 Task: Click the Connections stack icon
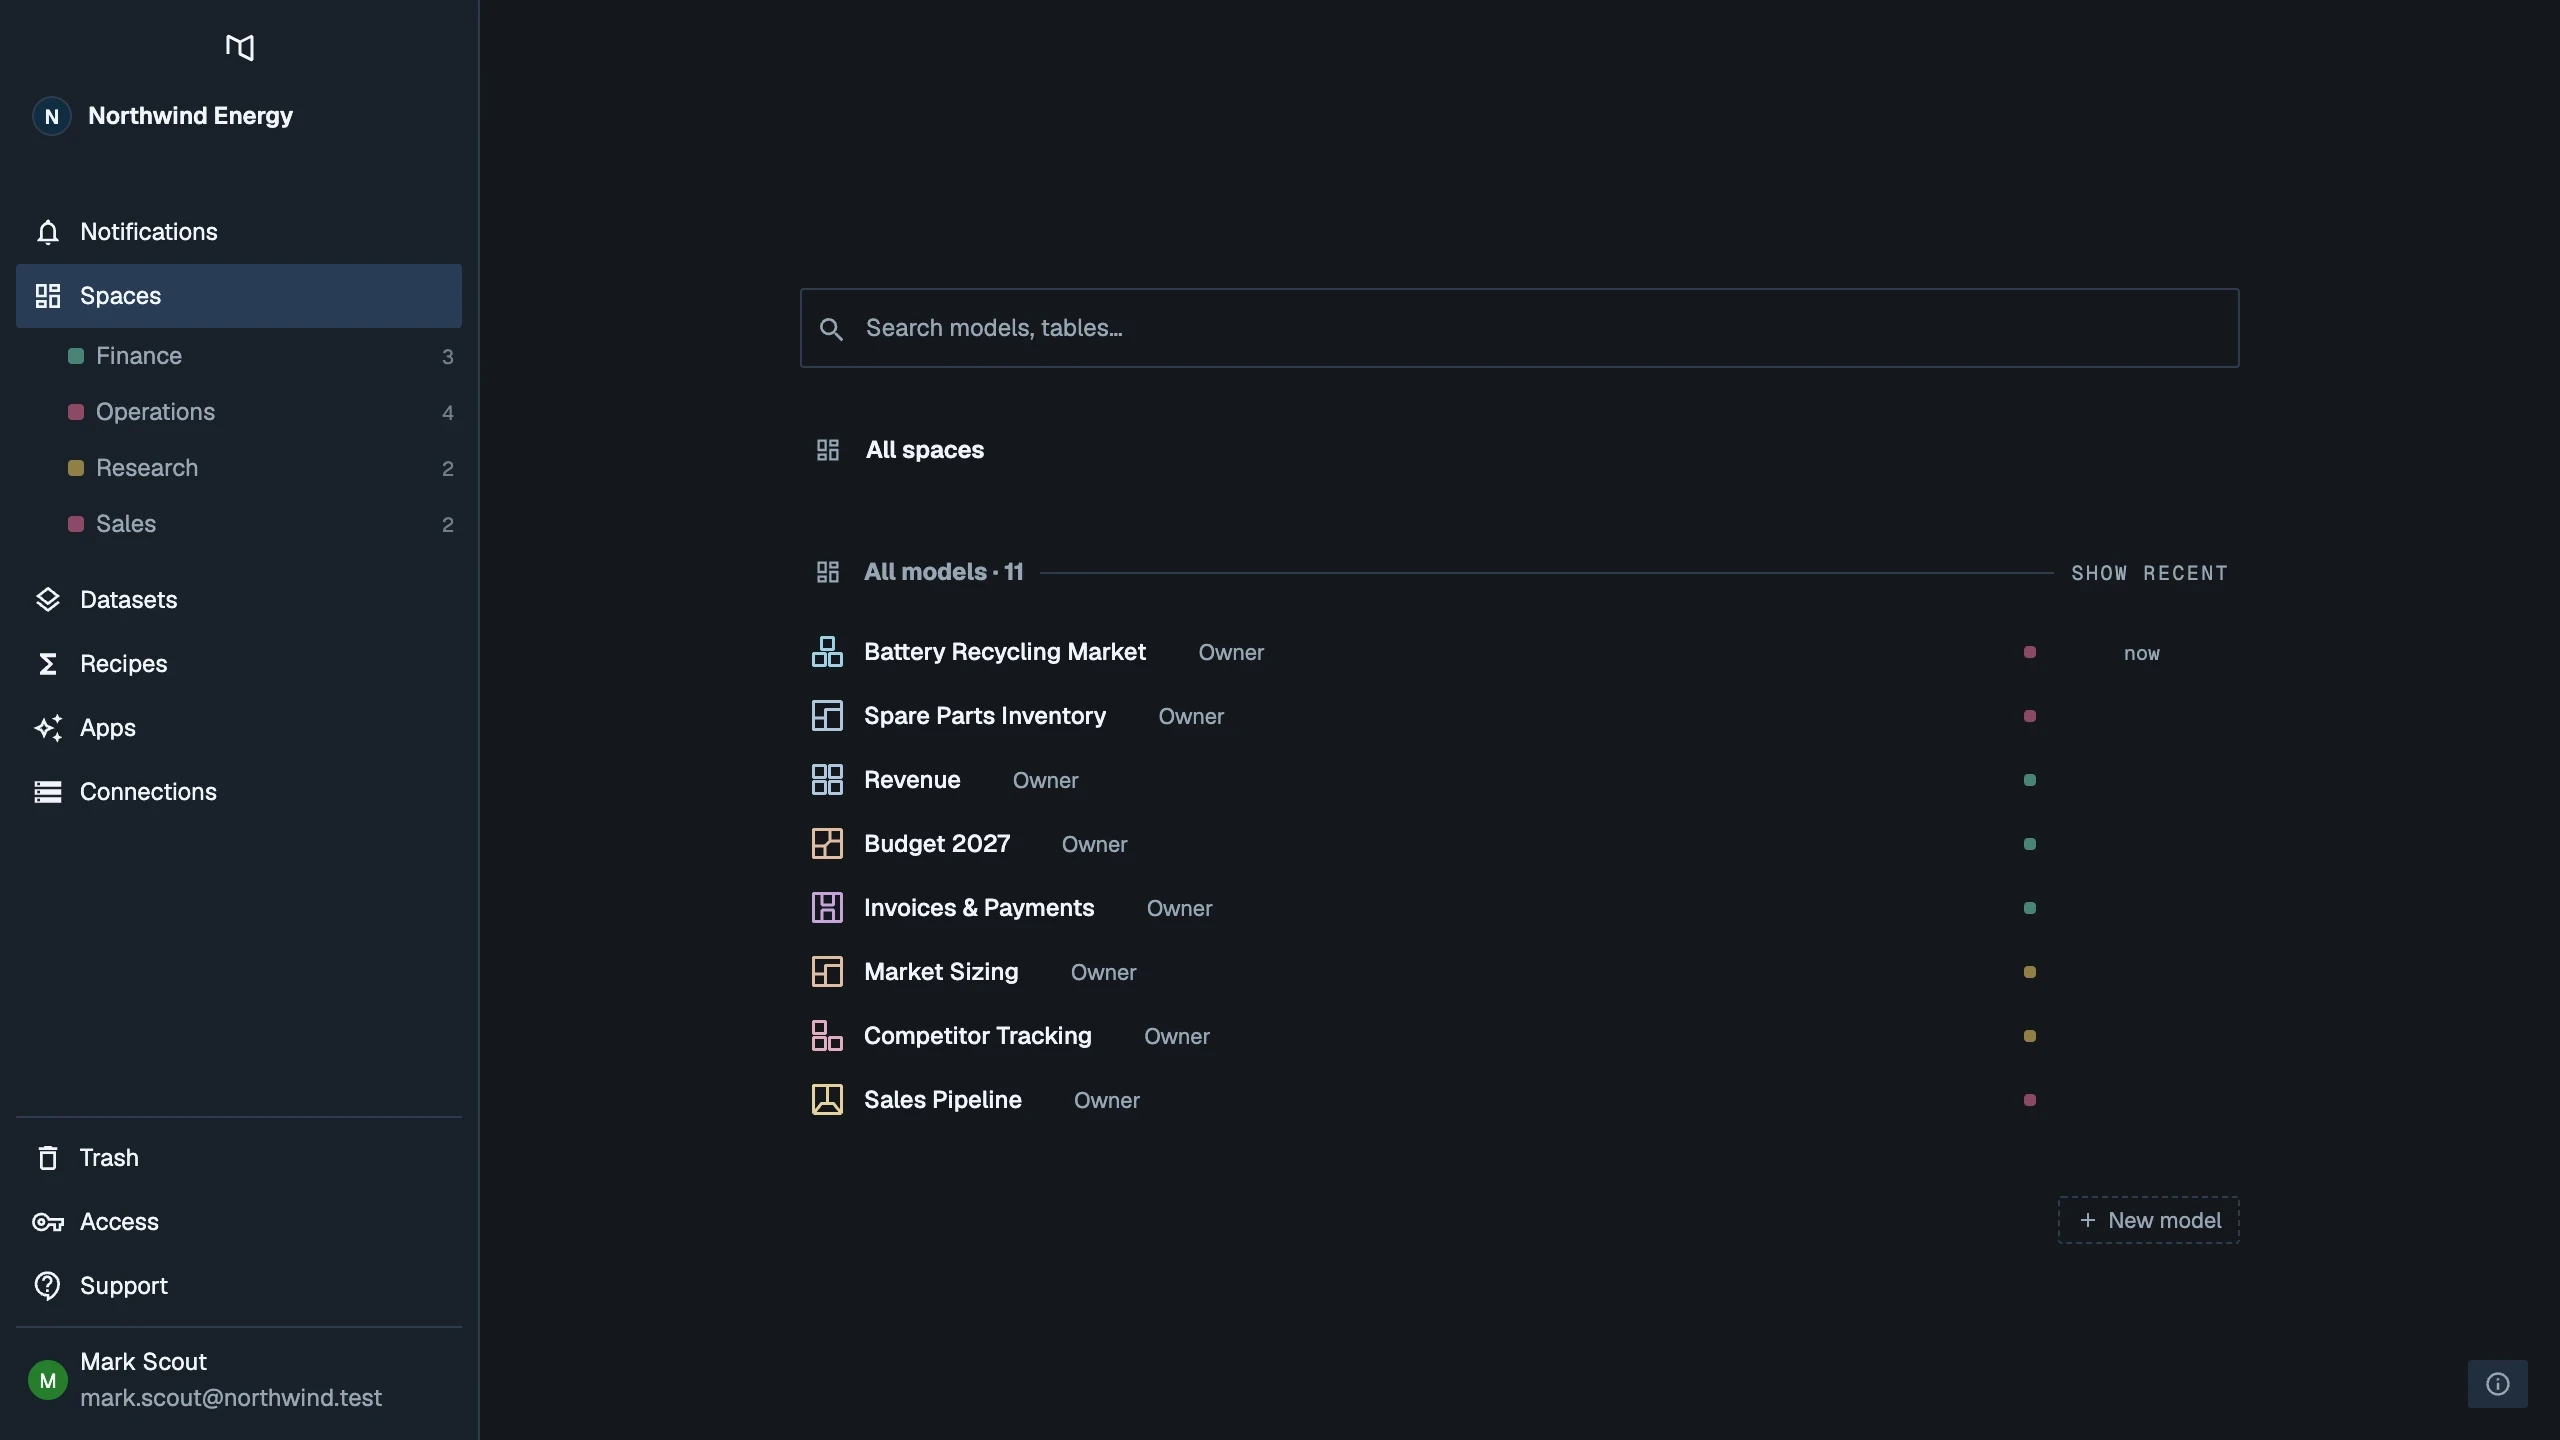(47, 792)
